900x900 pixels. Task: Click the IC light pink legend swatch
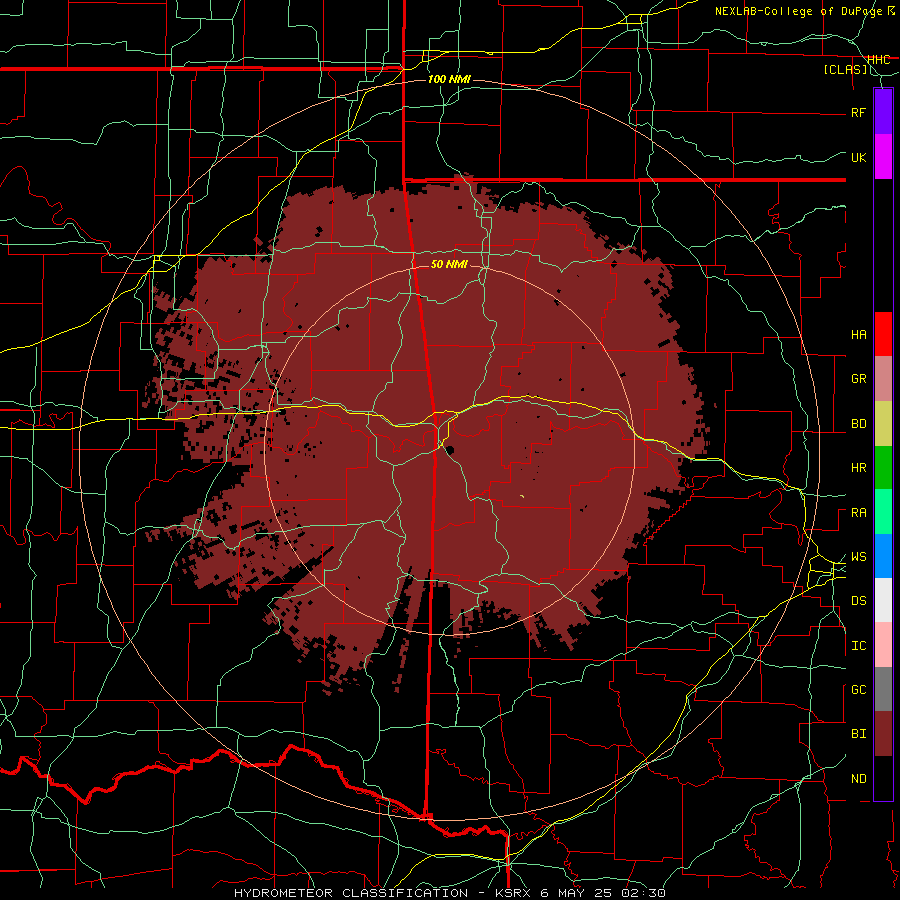[x=883, y=645]
